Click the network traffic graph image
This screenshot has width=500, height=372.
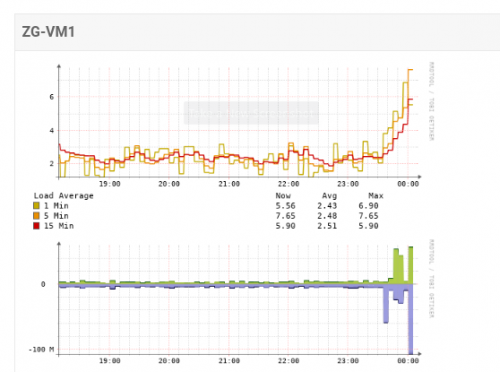233,302
